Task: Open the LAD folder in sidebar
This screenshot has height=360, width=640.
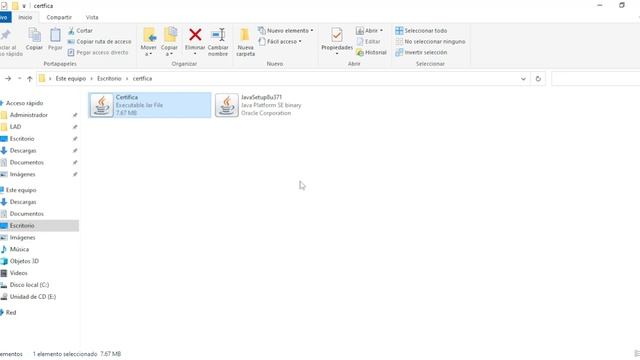Action: click(16, 127)
